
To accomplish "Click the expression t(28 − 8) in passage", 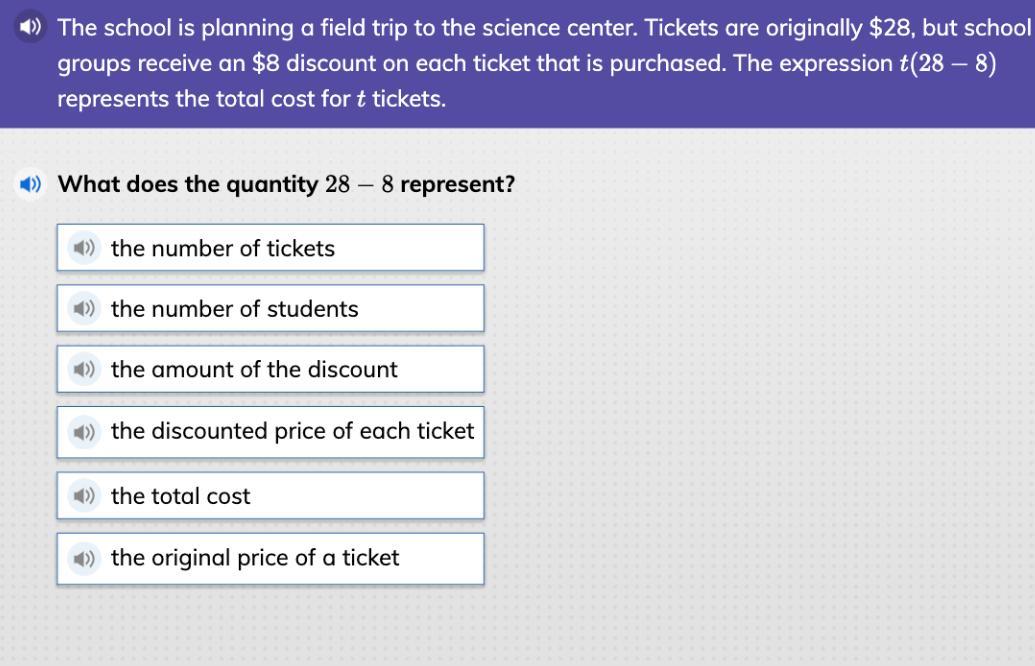I will (x=947, y=64).
